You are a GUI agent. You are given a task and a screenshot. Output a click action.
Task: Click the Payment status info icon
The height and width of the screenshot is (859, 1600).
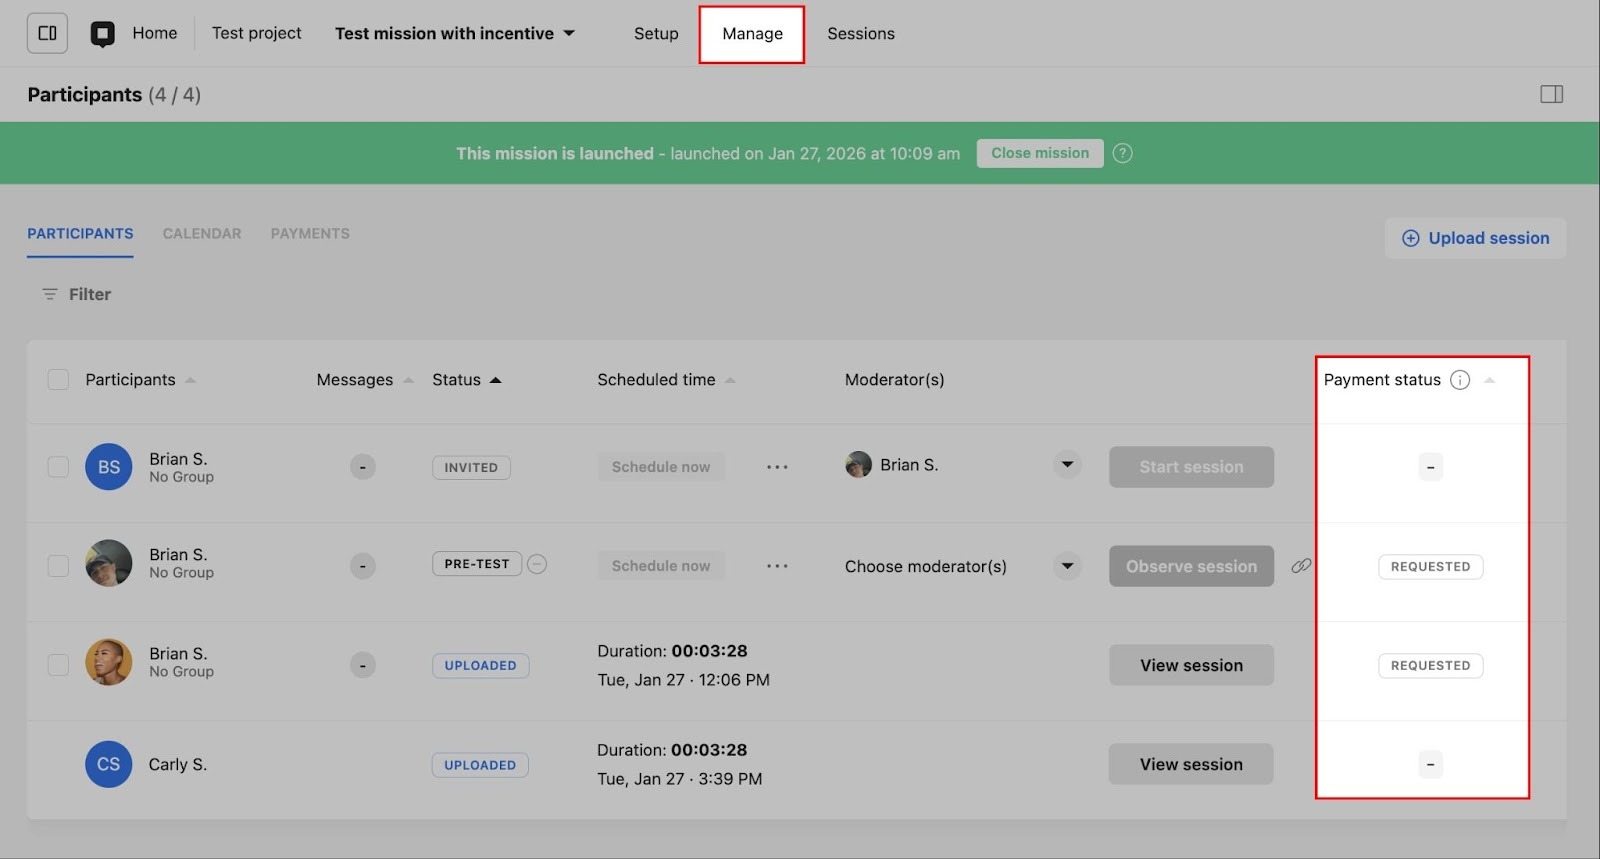(x=1460, y=380)
